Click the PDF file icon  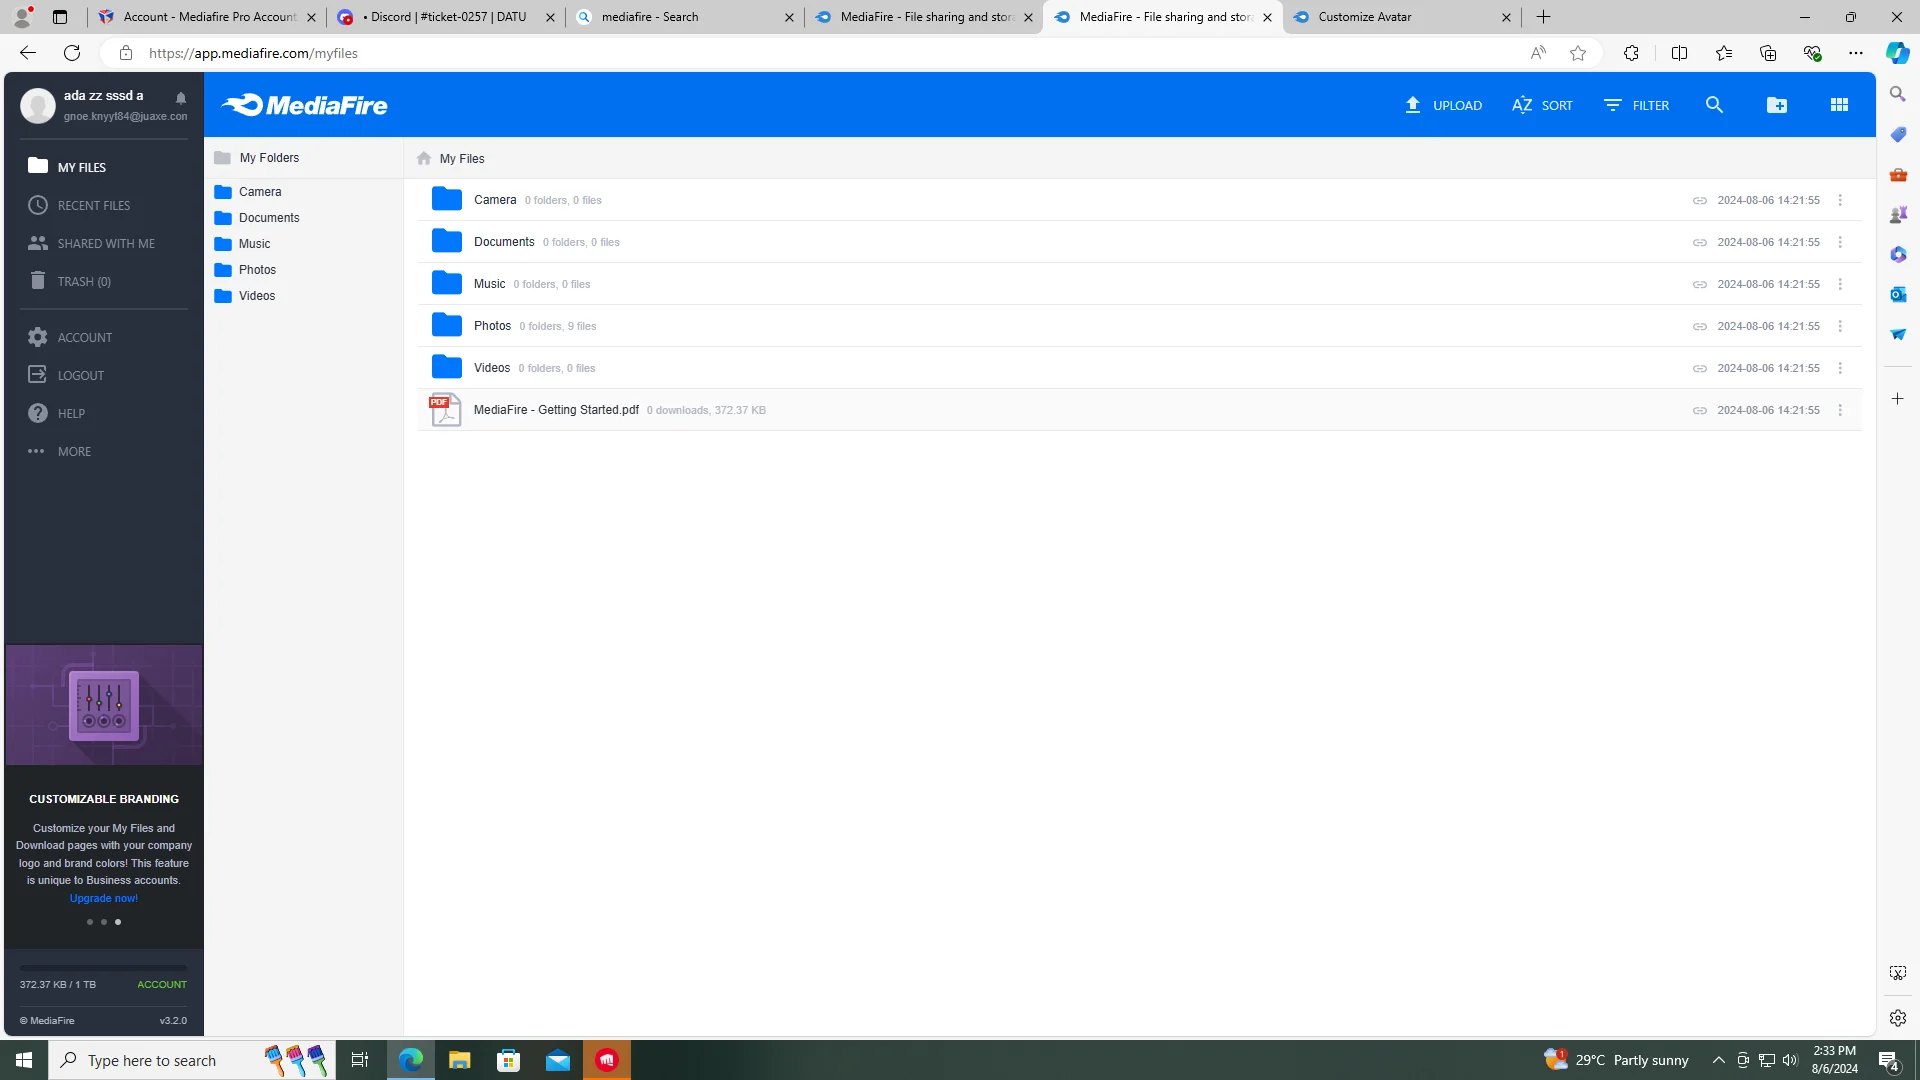445,410
